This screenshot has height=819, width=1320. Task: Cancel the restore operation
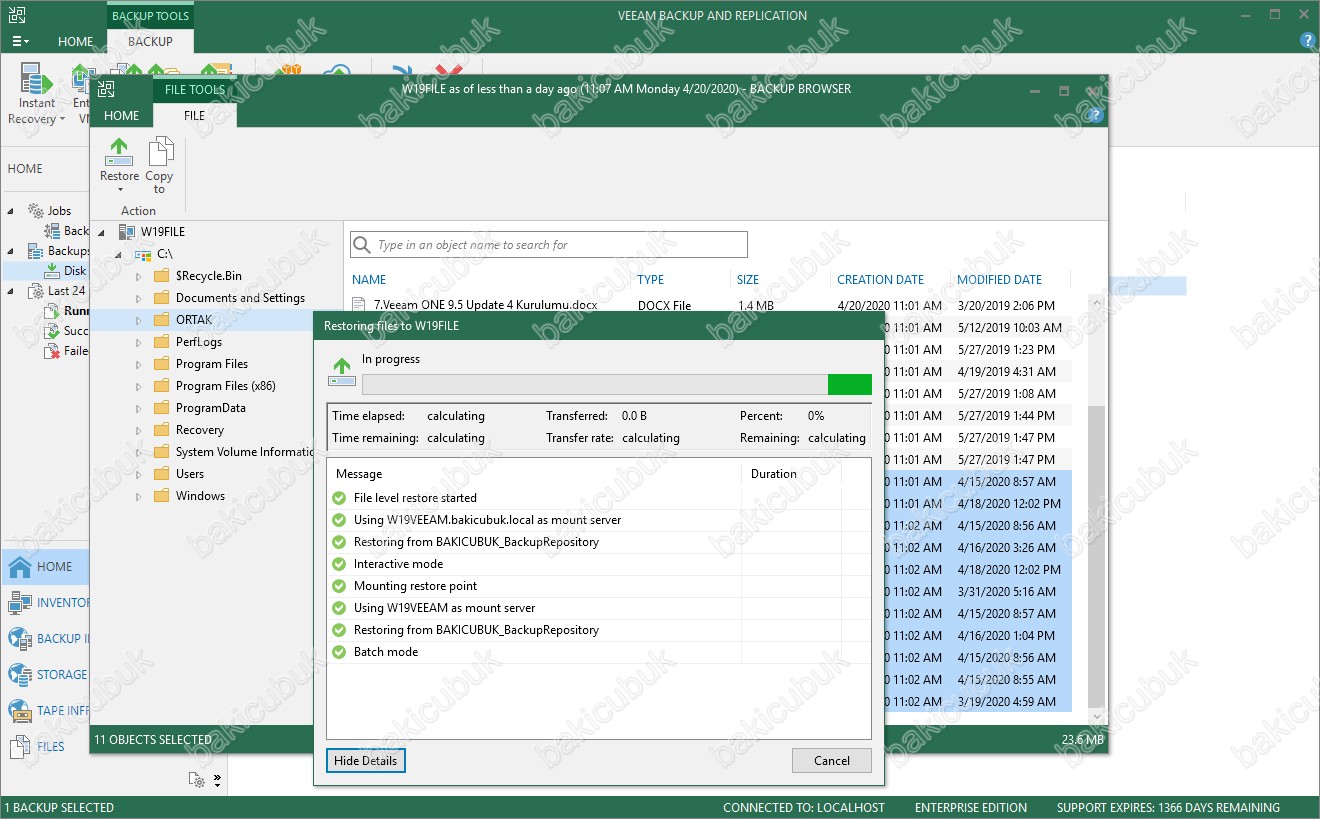(x=832, y=761)
